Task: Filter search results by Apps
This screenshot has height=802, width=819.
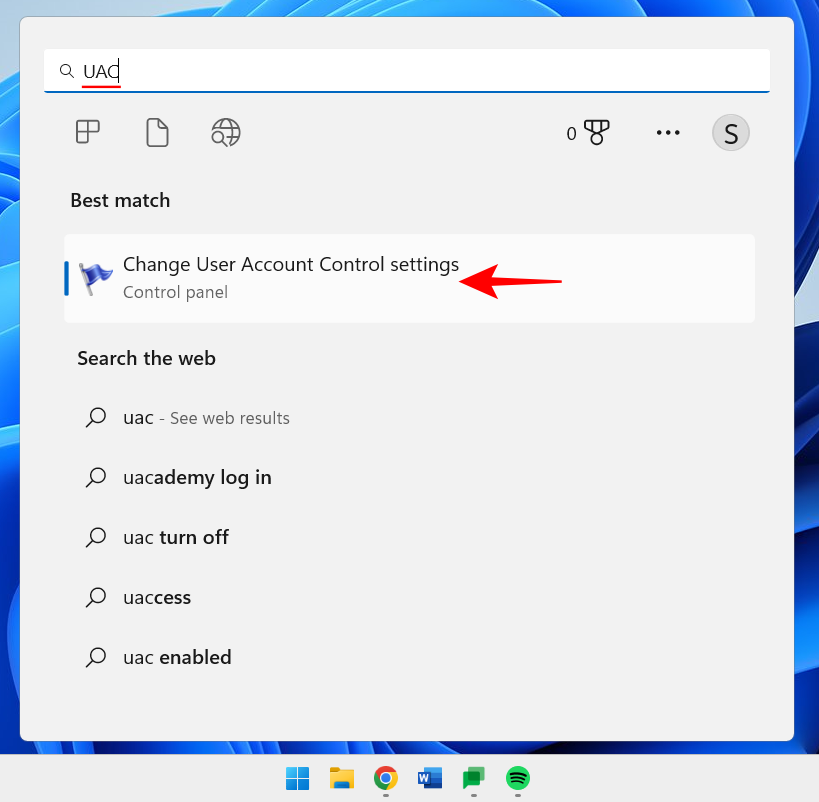Action: [88, 132]
